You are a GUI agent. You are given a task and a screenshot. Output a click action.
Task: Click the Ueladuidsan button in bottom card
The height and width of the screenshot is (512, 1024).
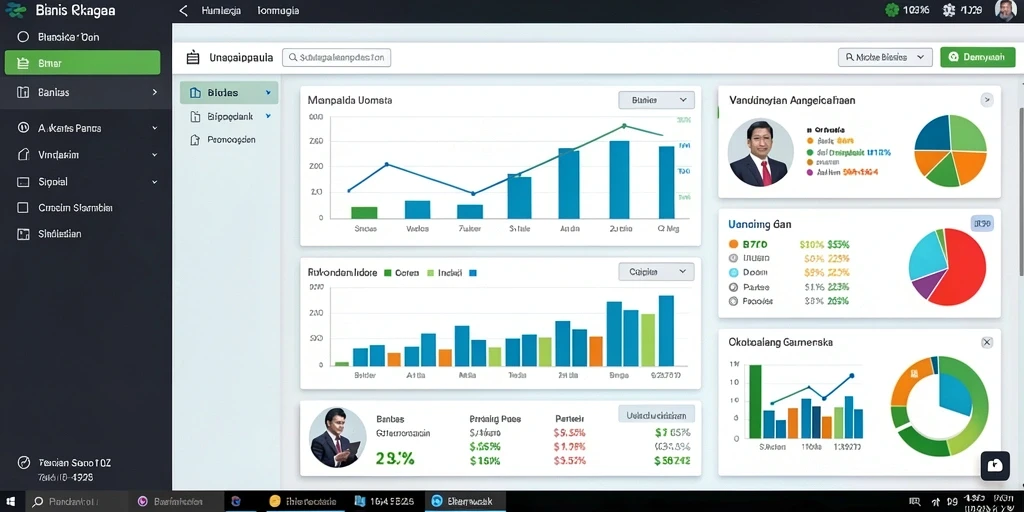[x=656, y=415]
